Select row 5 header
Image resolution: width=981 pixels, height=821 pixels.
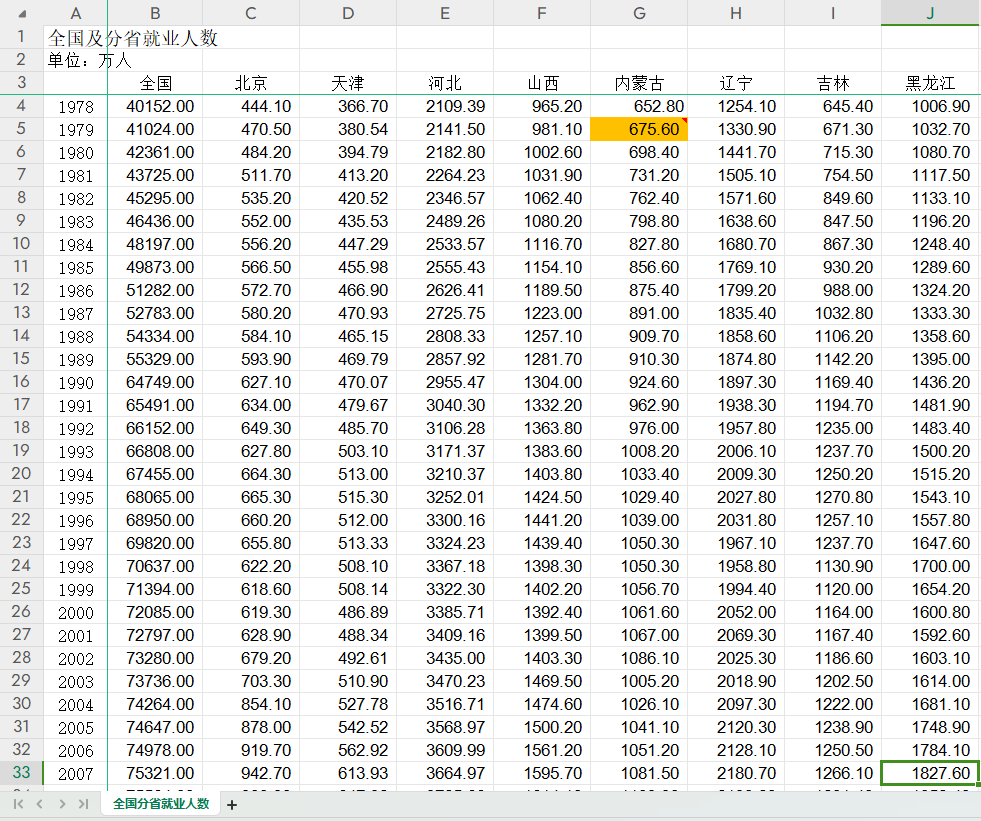pos(21,129)
